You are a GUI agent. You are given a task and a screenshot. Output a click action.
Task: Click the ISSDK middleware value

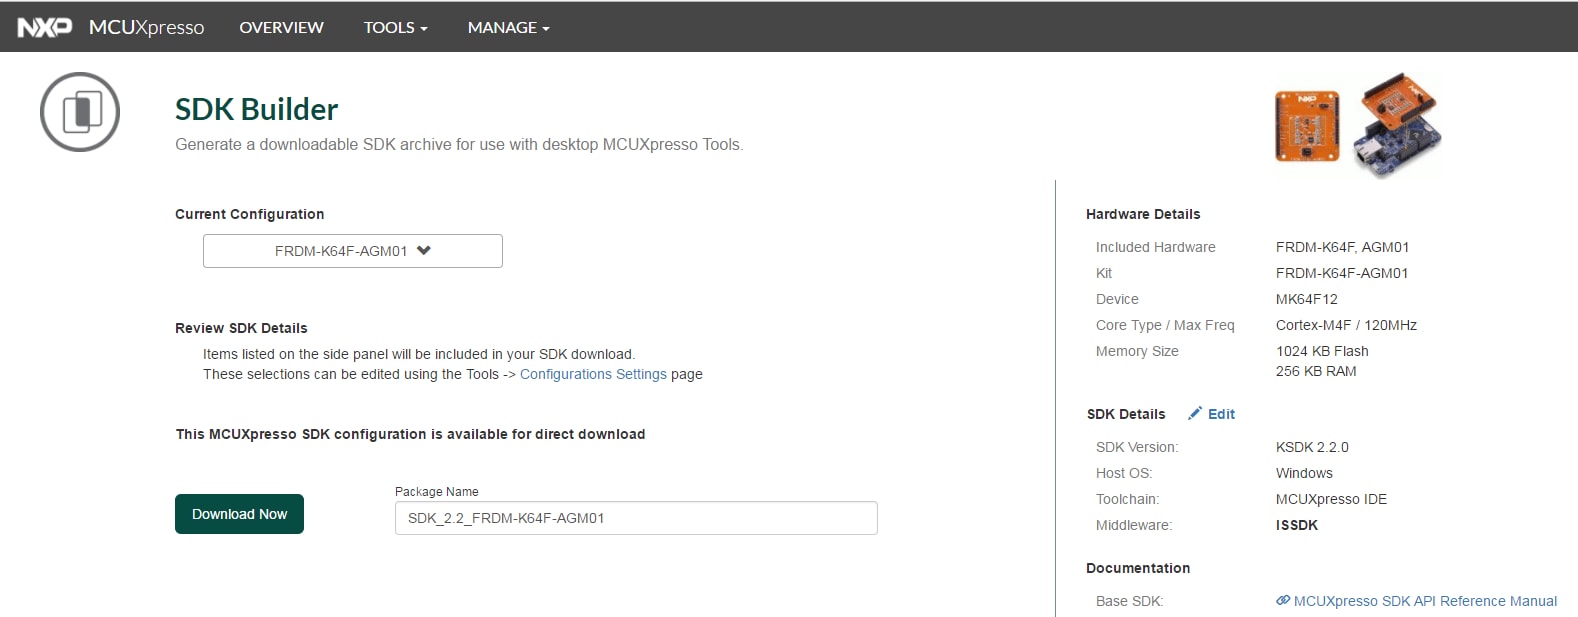1297,525
